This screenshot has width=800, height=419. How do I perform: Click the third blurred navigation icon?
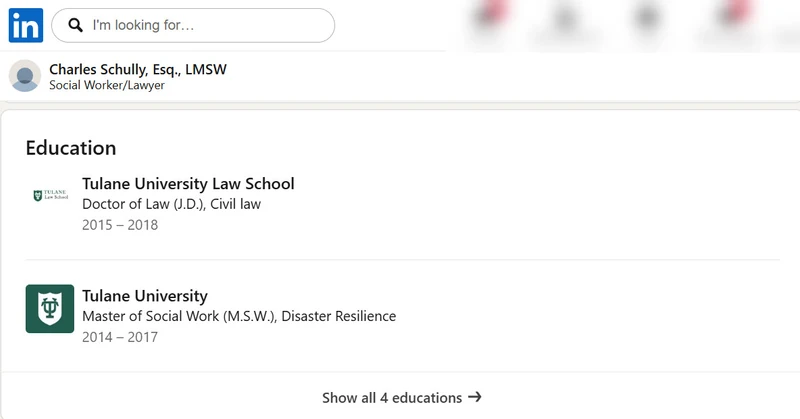pos(647,18)
